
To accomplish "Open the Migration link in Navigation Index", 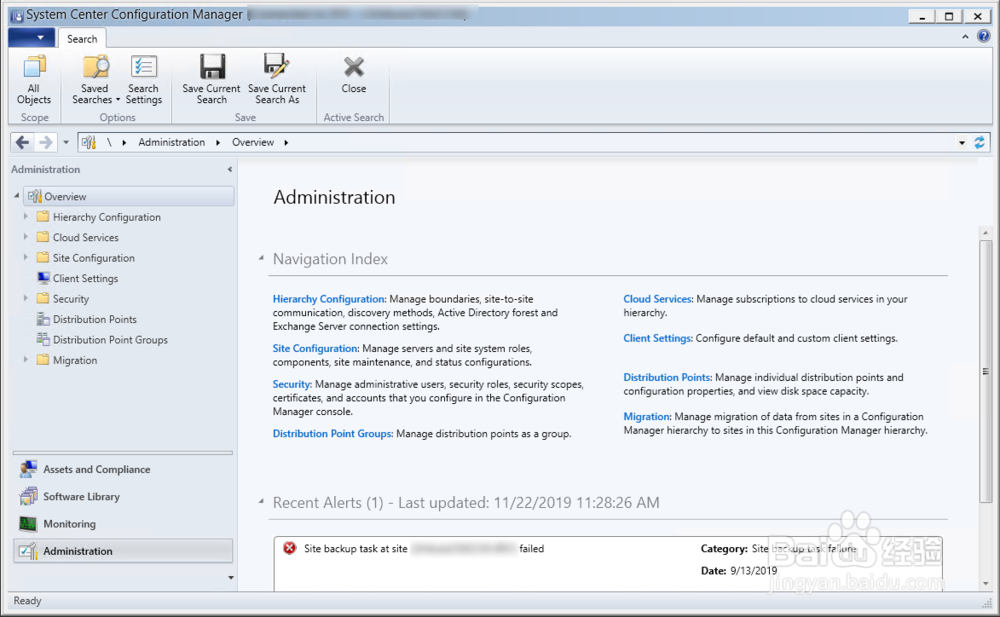I will [647, 417].
